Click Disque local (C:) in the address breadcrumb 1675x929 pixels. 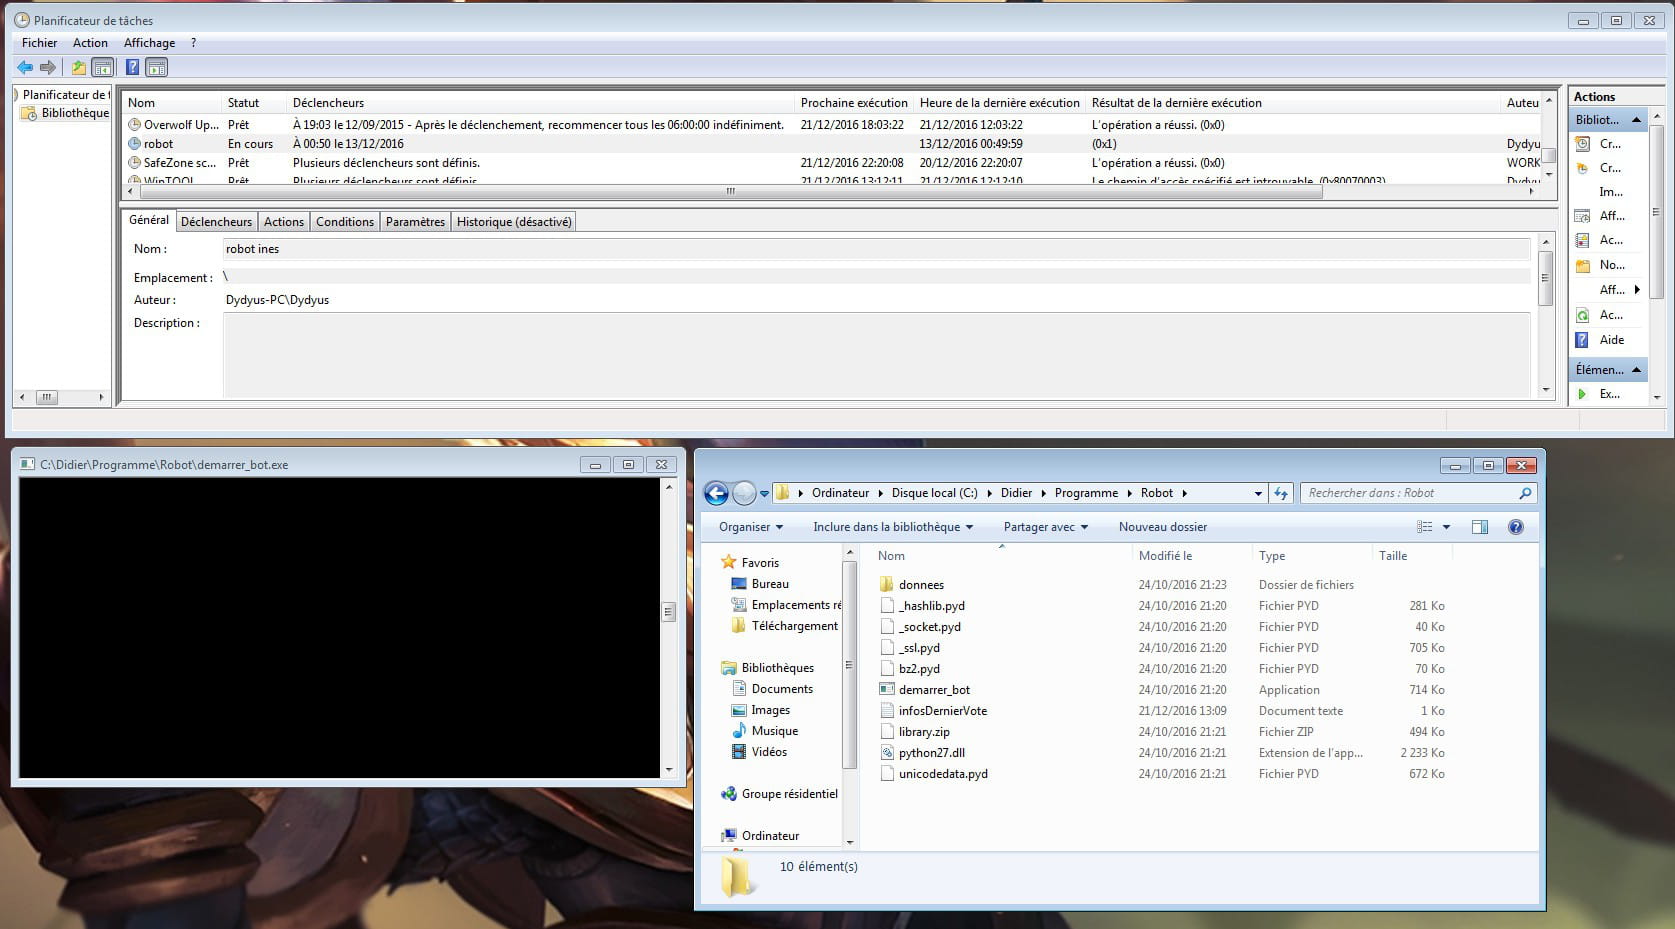point(935,493)
